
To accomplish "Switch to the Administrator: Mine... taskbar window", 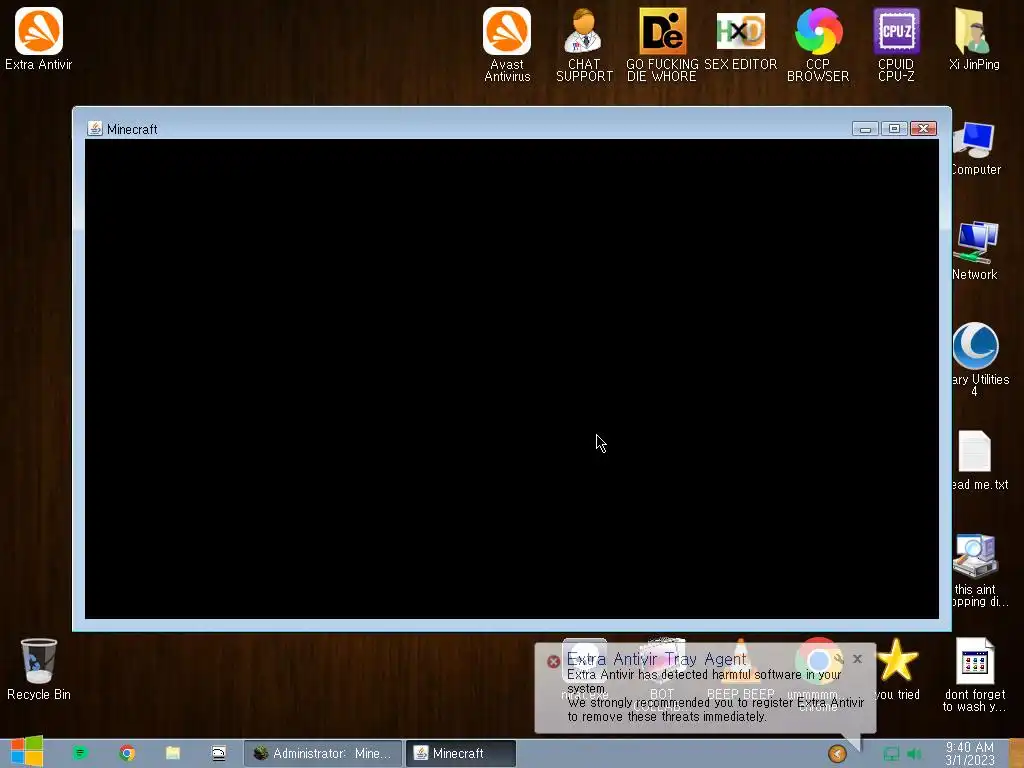I will pyautogui.click(x=323, y=753).
